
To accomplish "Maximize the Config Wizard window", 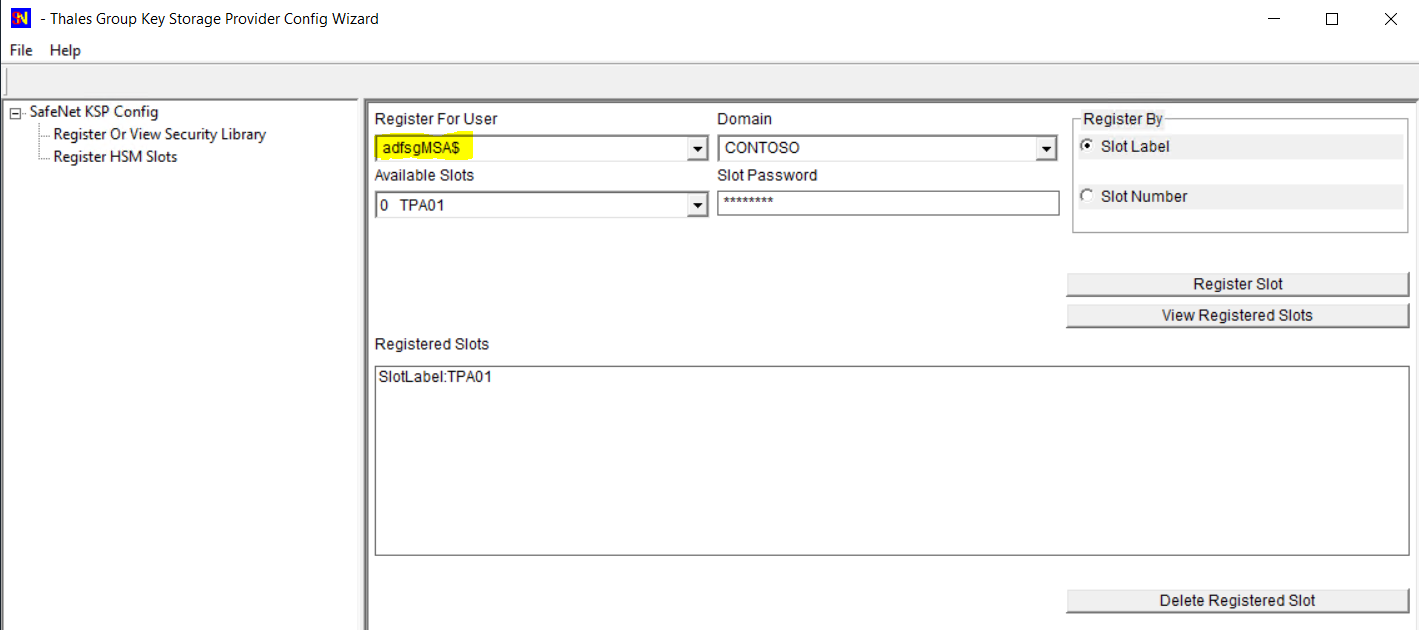I will click(x=1332, y=18).
